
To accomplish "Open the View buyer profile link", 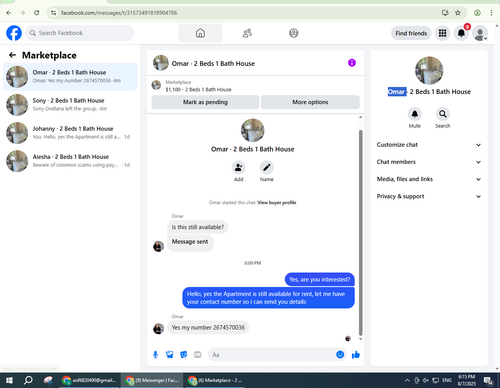I will (277, 202).
